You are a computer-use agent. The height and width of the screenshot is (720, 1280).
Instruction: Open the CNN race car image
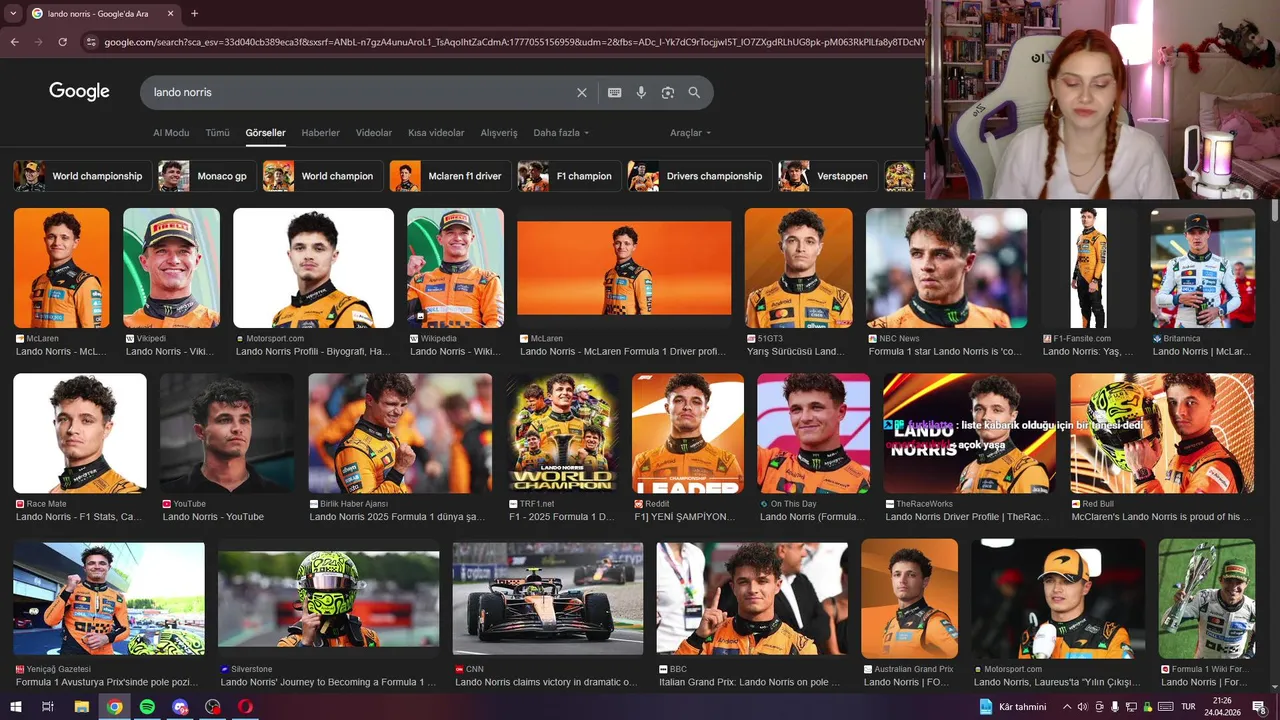(x=548, y=599)
